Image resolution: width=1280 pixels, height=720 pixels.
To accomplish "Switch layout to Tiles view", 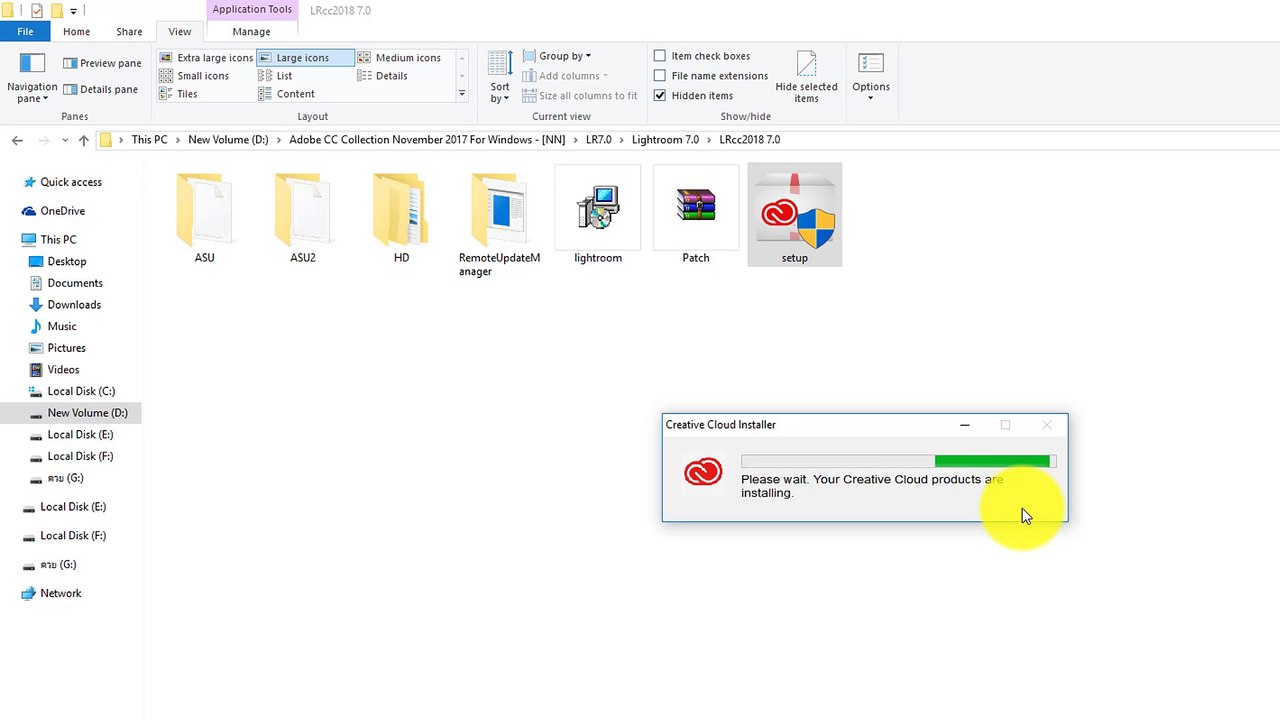I will (178, 94).
